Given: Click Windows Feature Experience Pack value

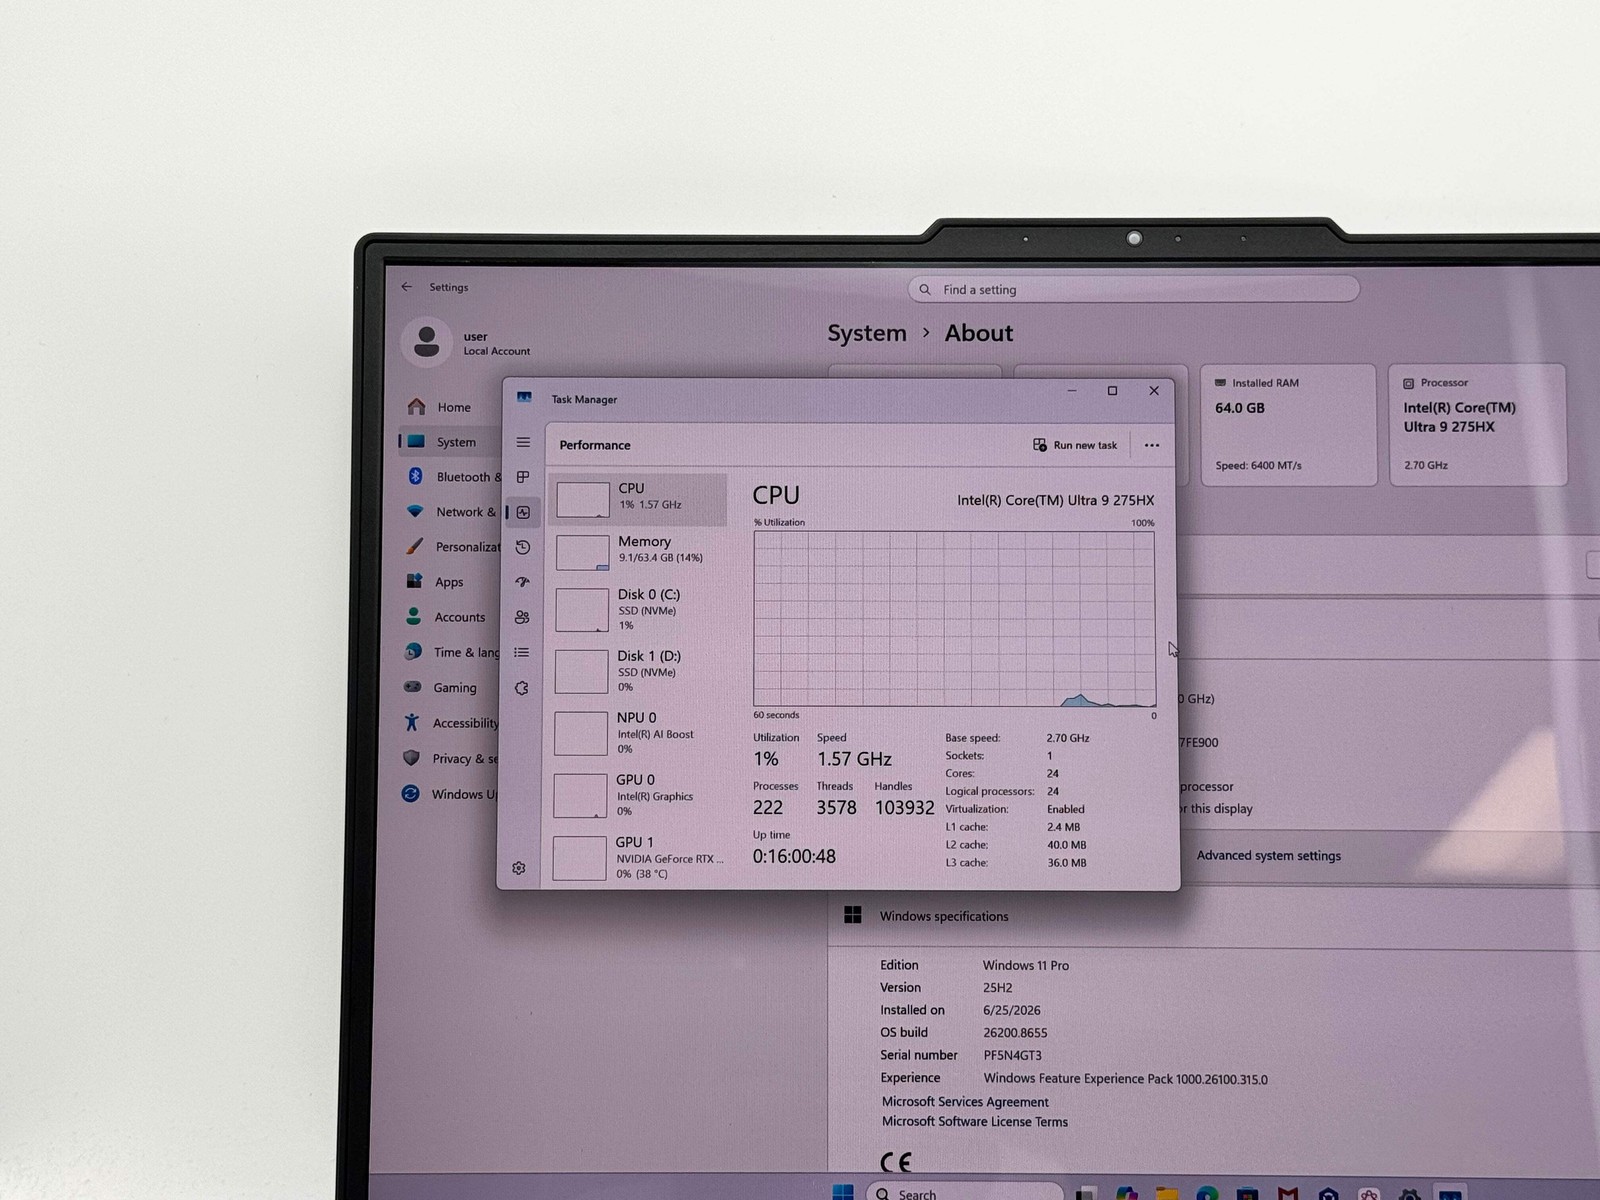Looking at the screenshot, I should tap(1126, 1079).
